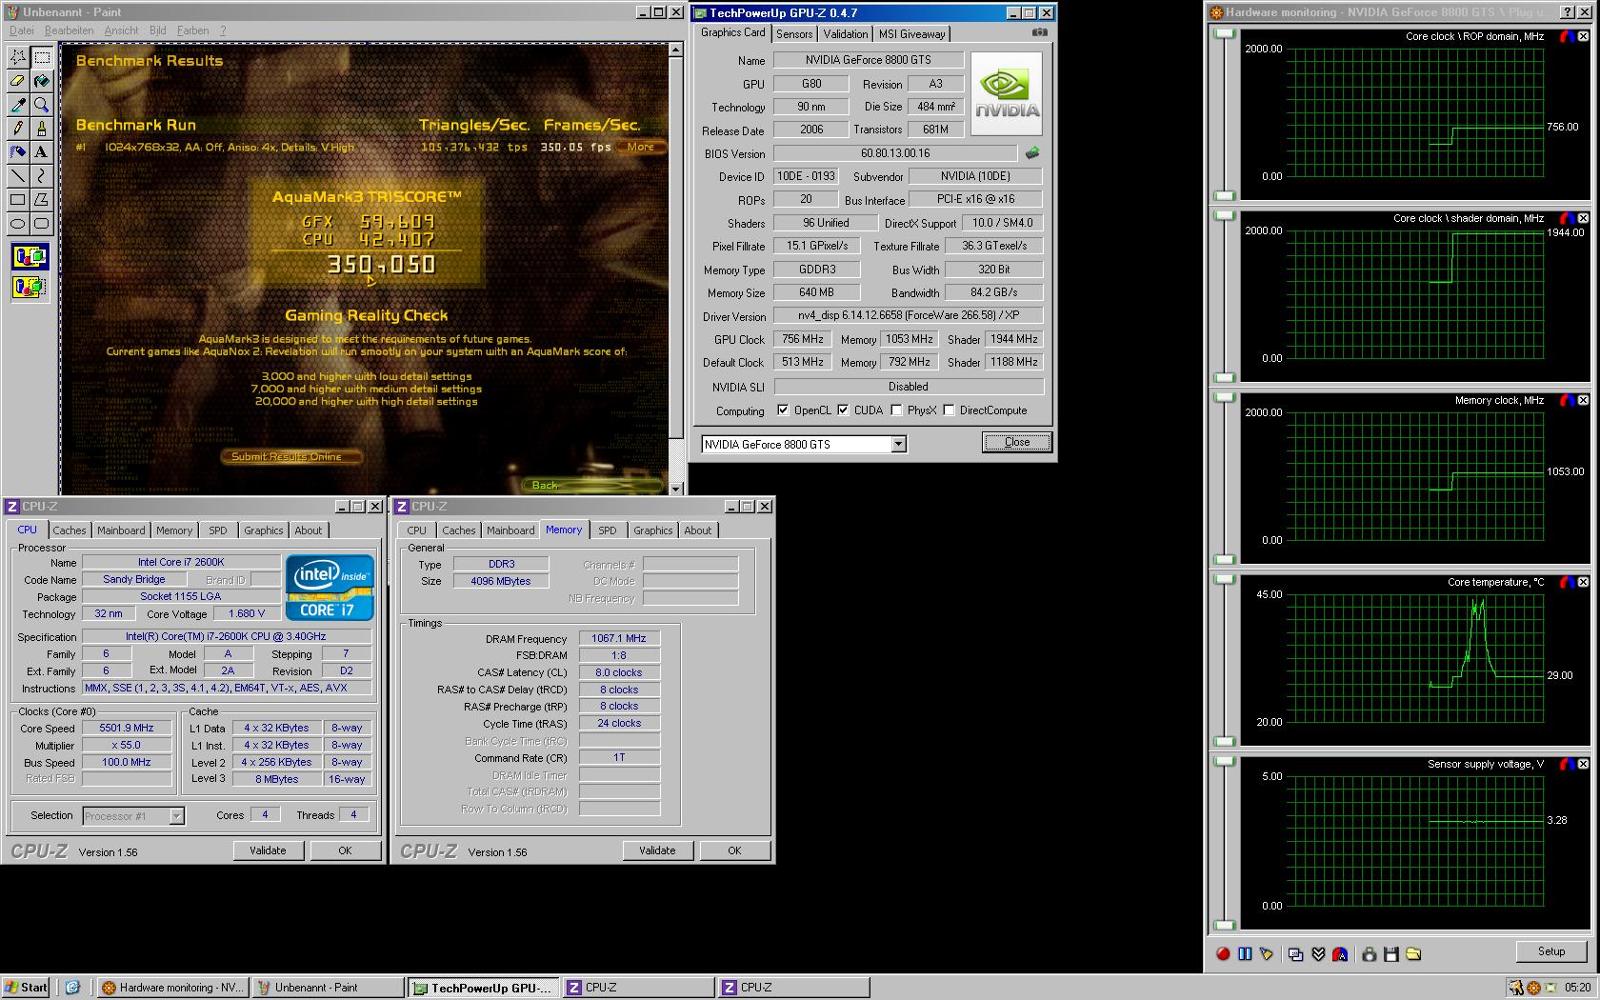Image resolution: width=1600 pixels, height=1000 pixels.
Task: Select the Ellipse shape tool
Action: (x=18, y=224)
